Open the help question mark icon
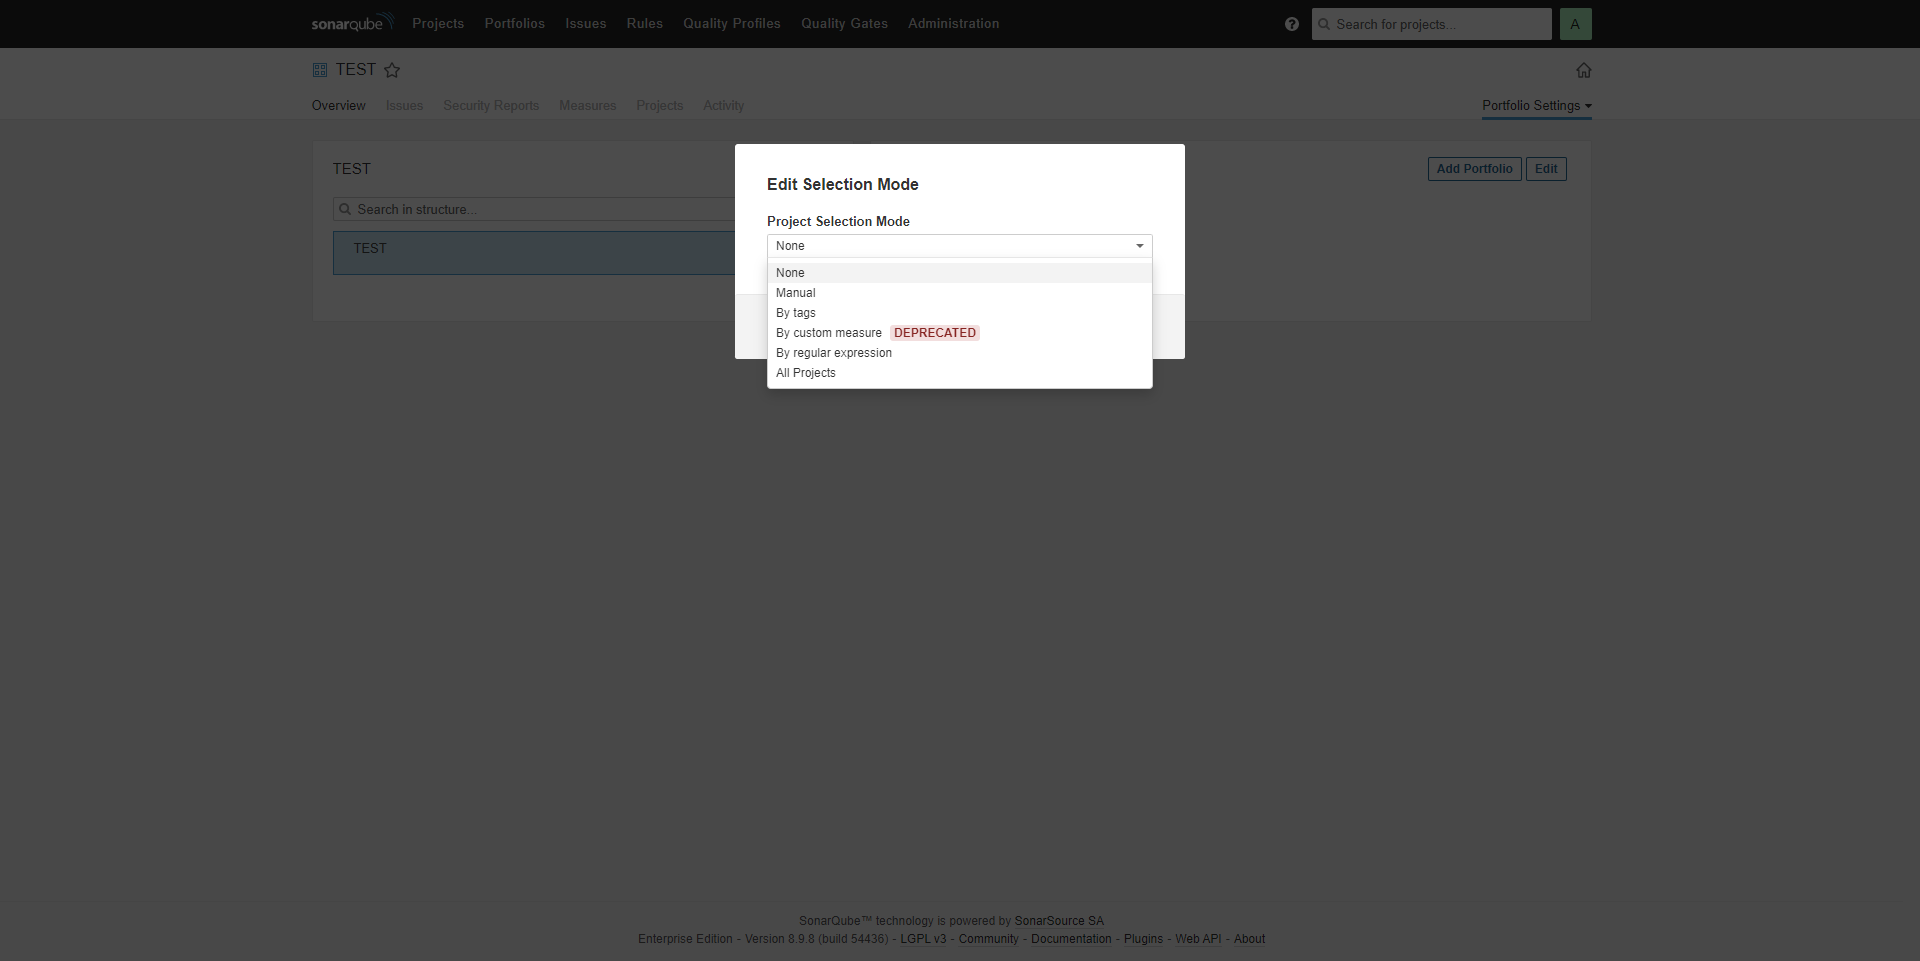Screen dimensions: 1920x961 (x=1292, y=24)
